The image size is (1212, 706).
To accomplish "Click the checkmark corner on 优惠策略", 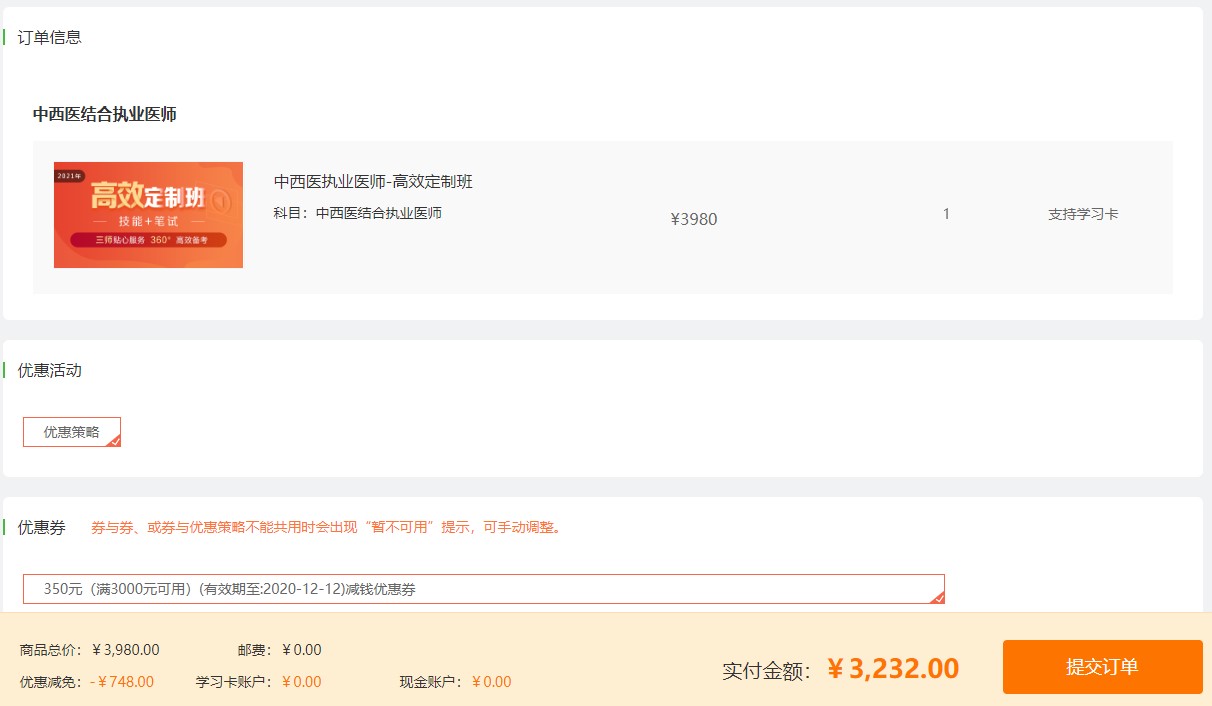I will (x=114, y=440).
